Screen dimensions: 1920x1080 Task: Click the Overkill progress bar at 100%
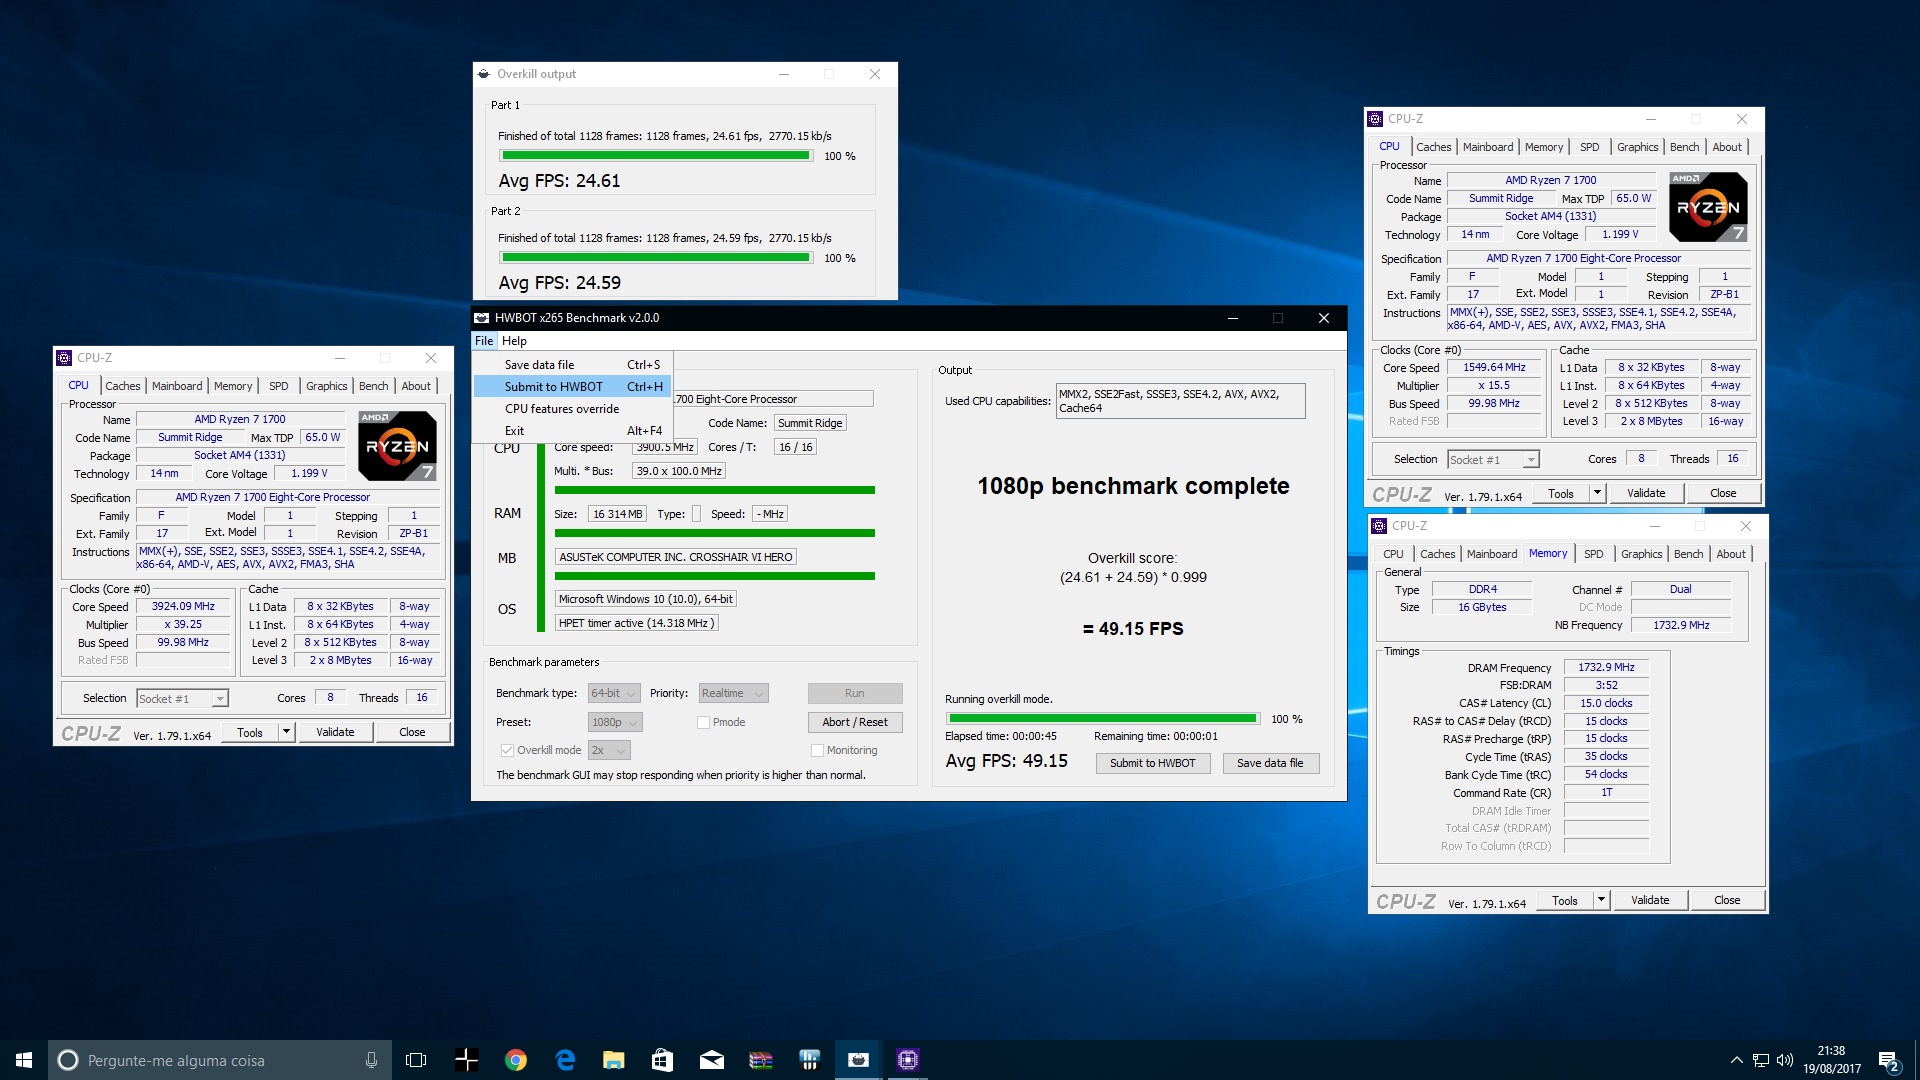(1103, 718)
